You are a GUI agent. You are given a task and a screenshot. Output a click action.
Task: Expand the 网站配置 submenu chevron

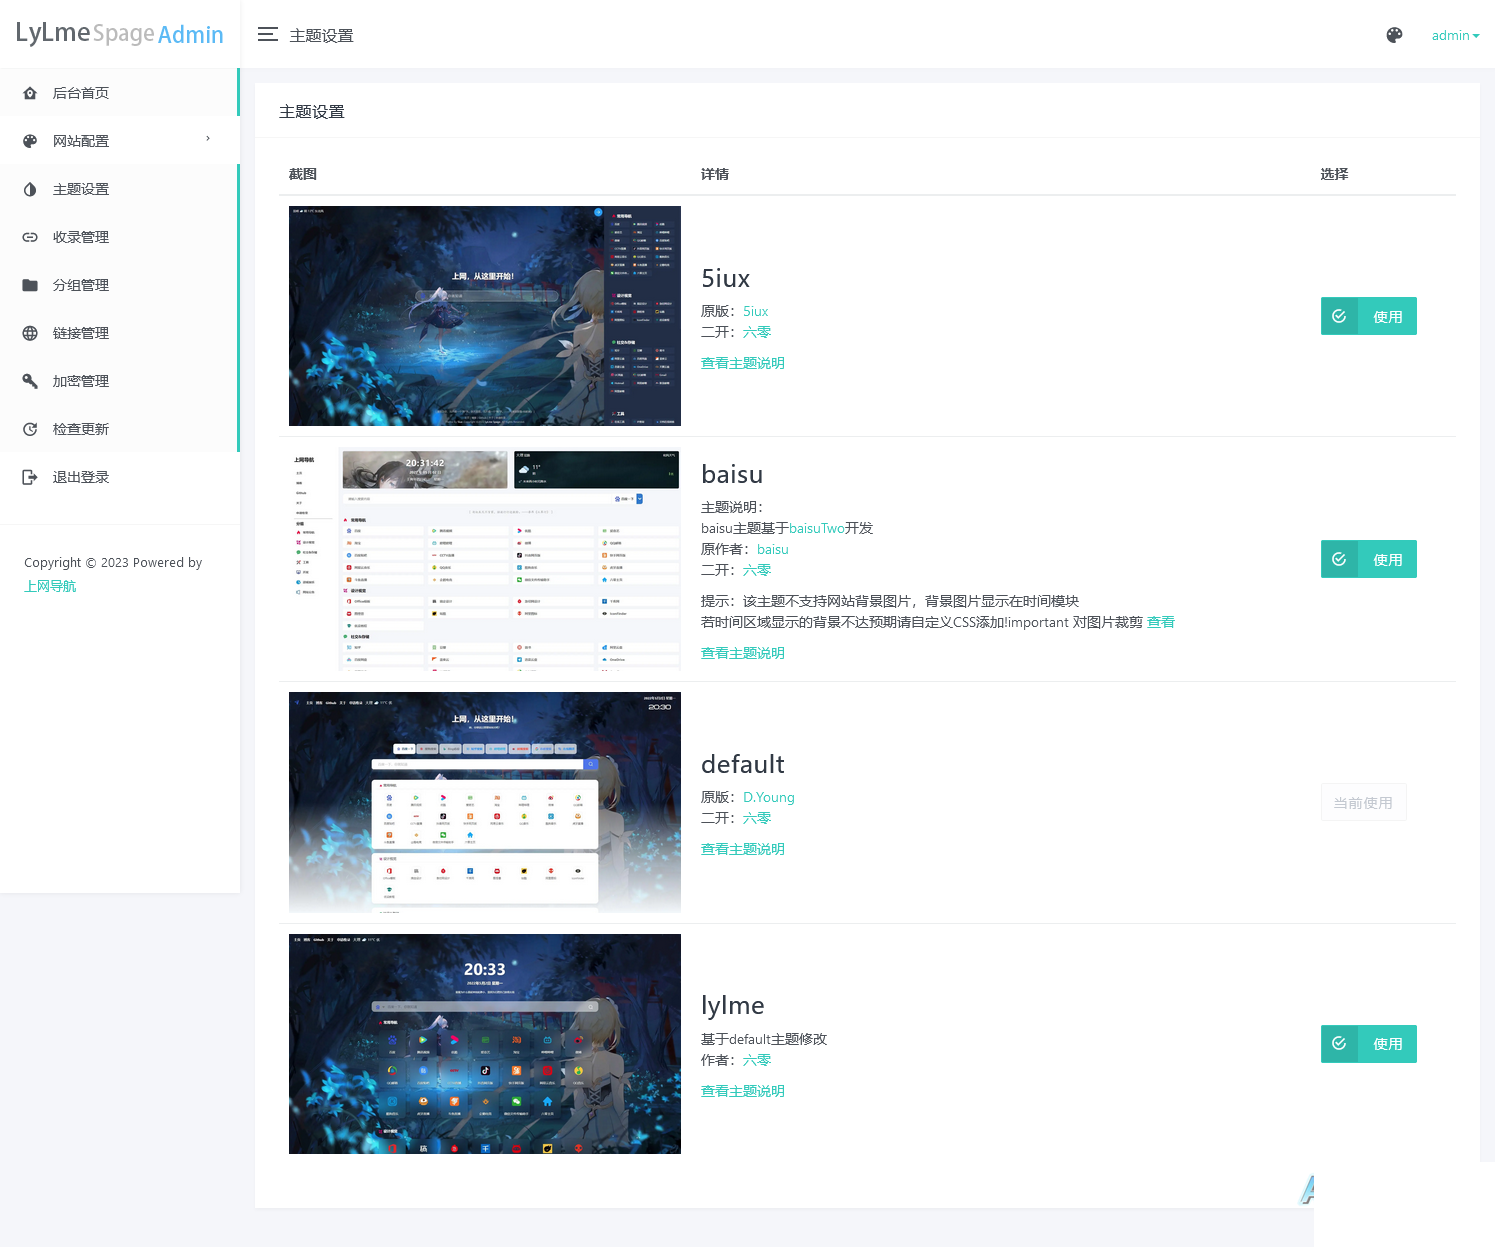click(x=208, y=139)
